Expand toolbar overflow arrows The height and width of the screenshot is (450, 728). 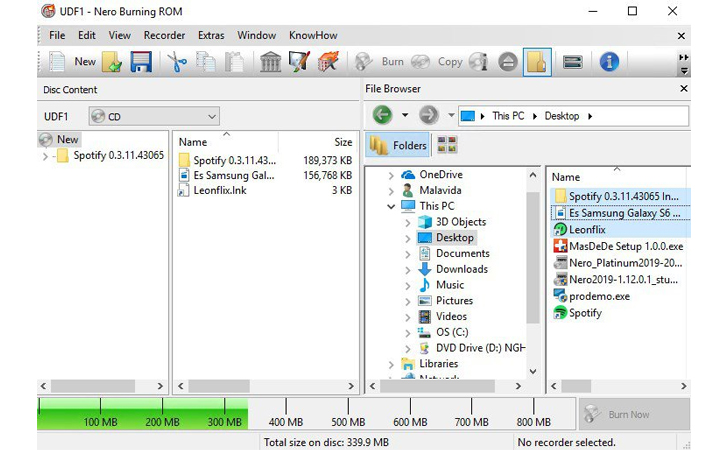(x=683, y=57)
